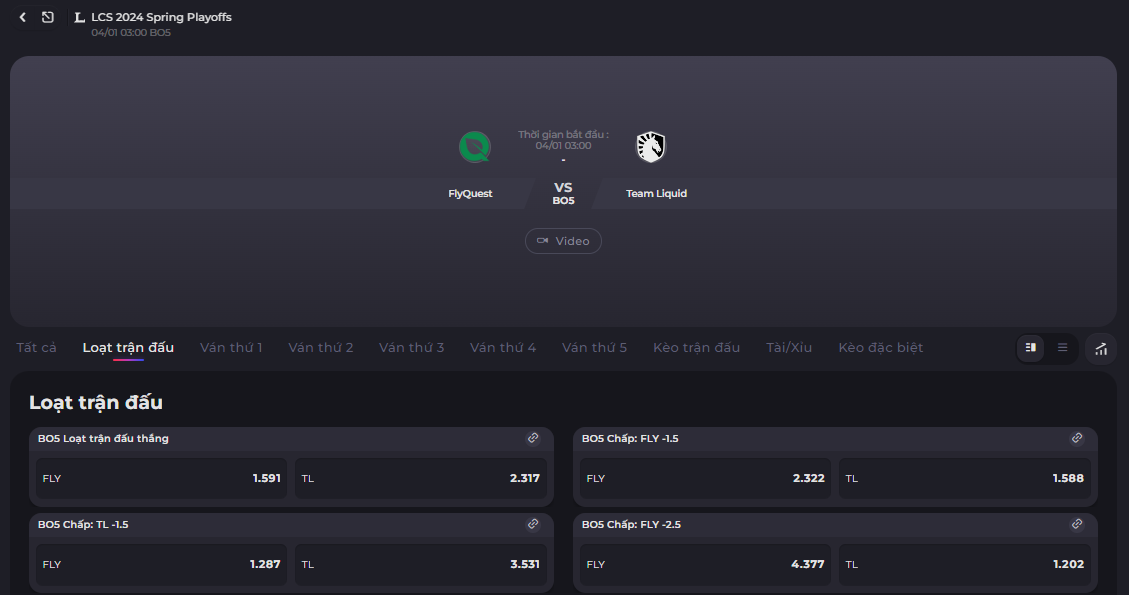Screen dimensions: 1129x595
Task: Click the BO5 Chấp: FLY -2.5 label
Action: tap(631, 525)
